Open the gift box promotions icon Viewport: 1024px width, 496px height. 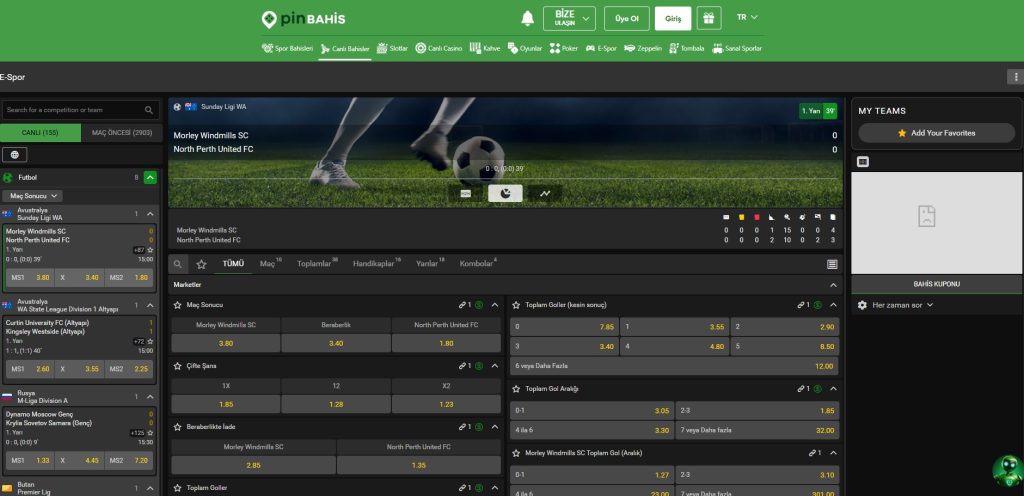pos(709,18)
